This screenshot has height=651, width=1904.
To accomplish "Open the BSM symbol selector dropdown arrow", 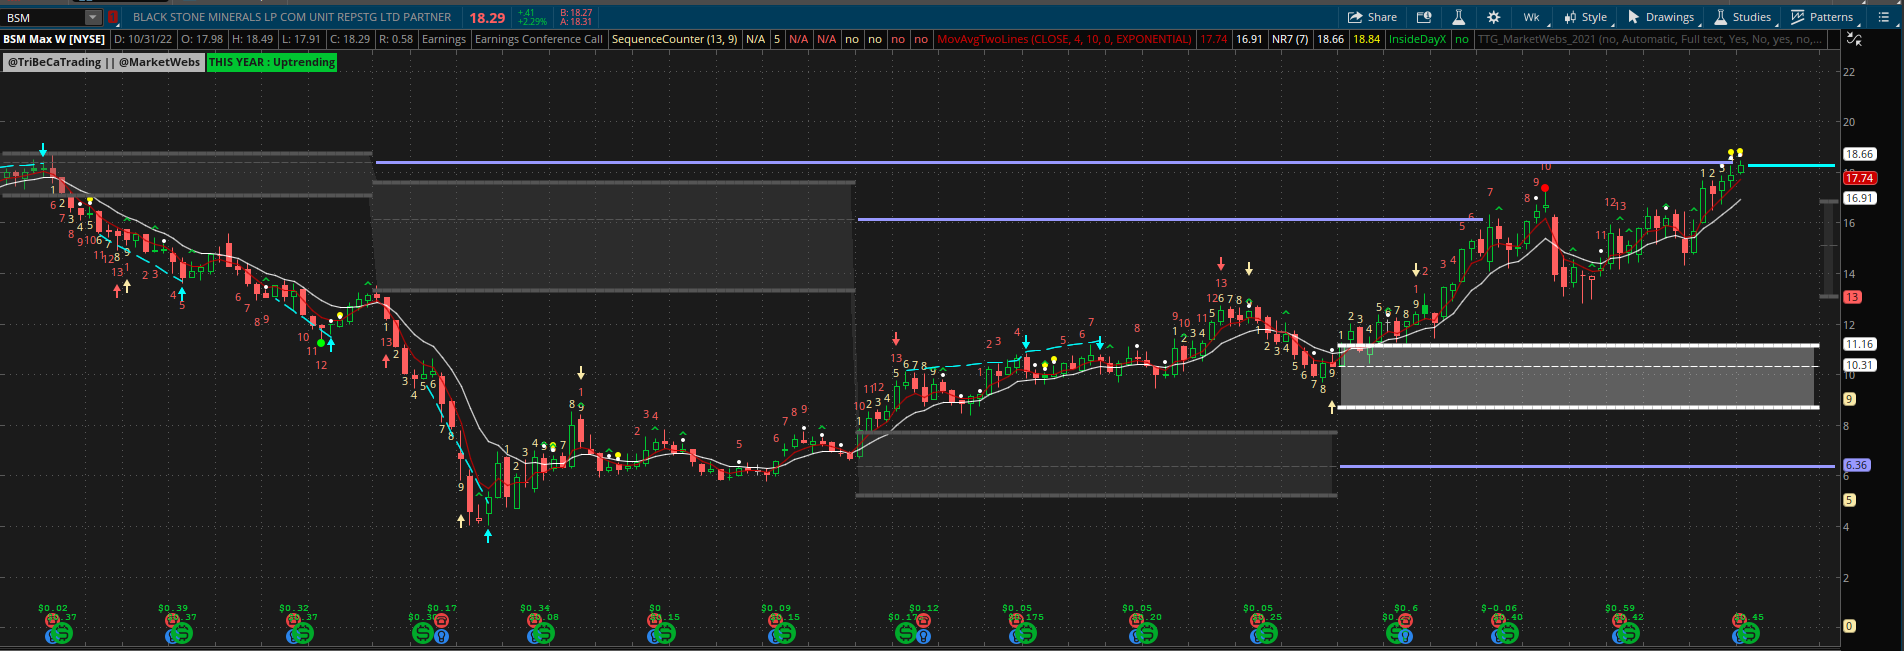I will [x=93, y=17].
